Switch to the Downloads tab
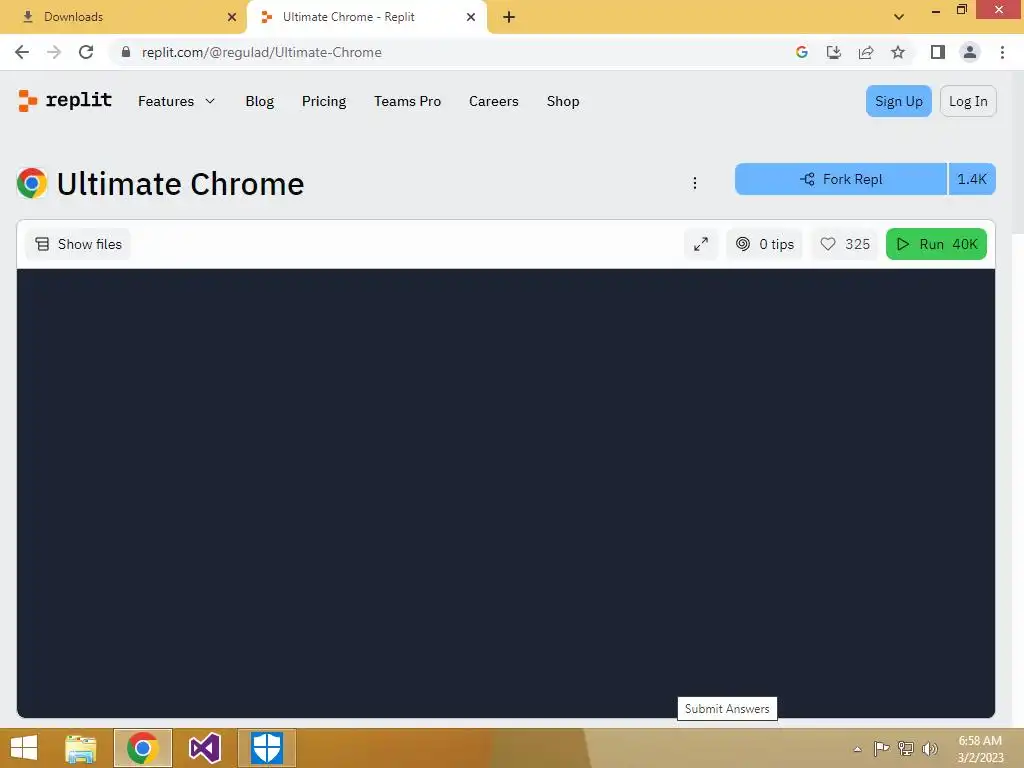The height and width of the screenshot is (768, 1024). [x=123, y=17]
